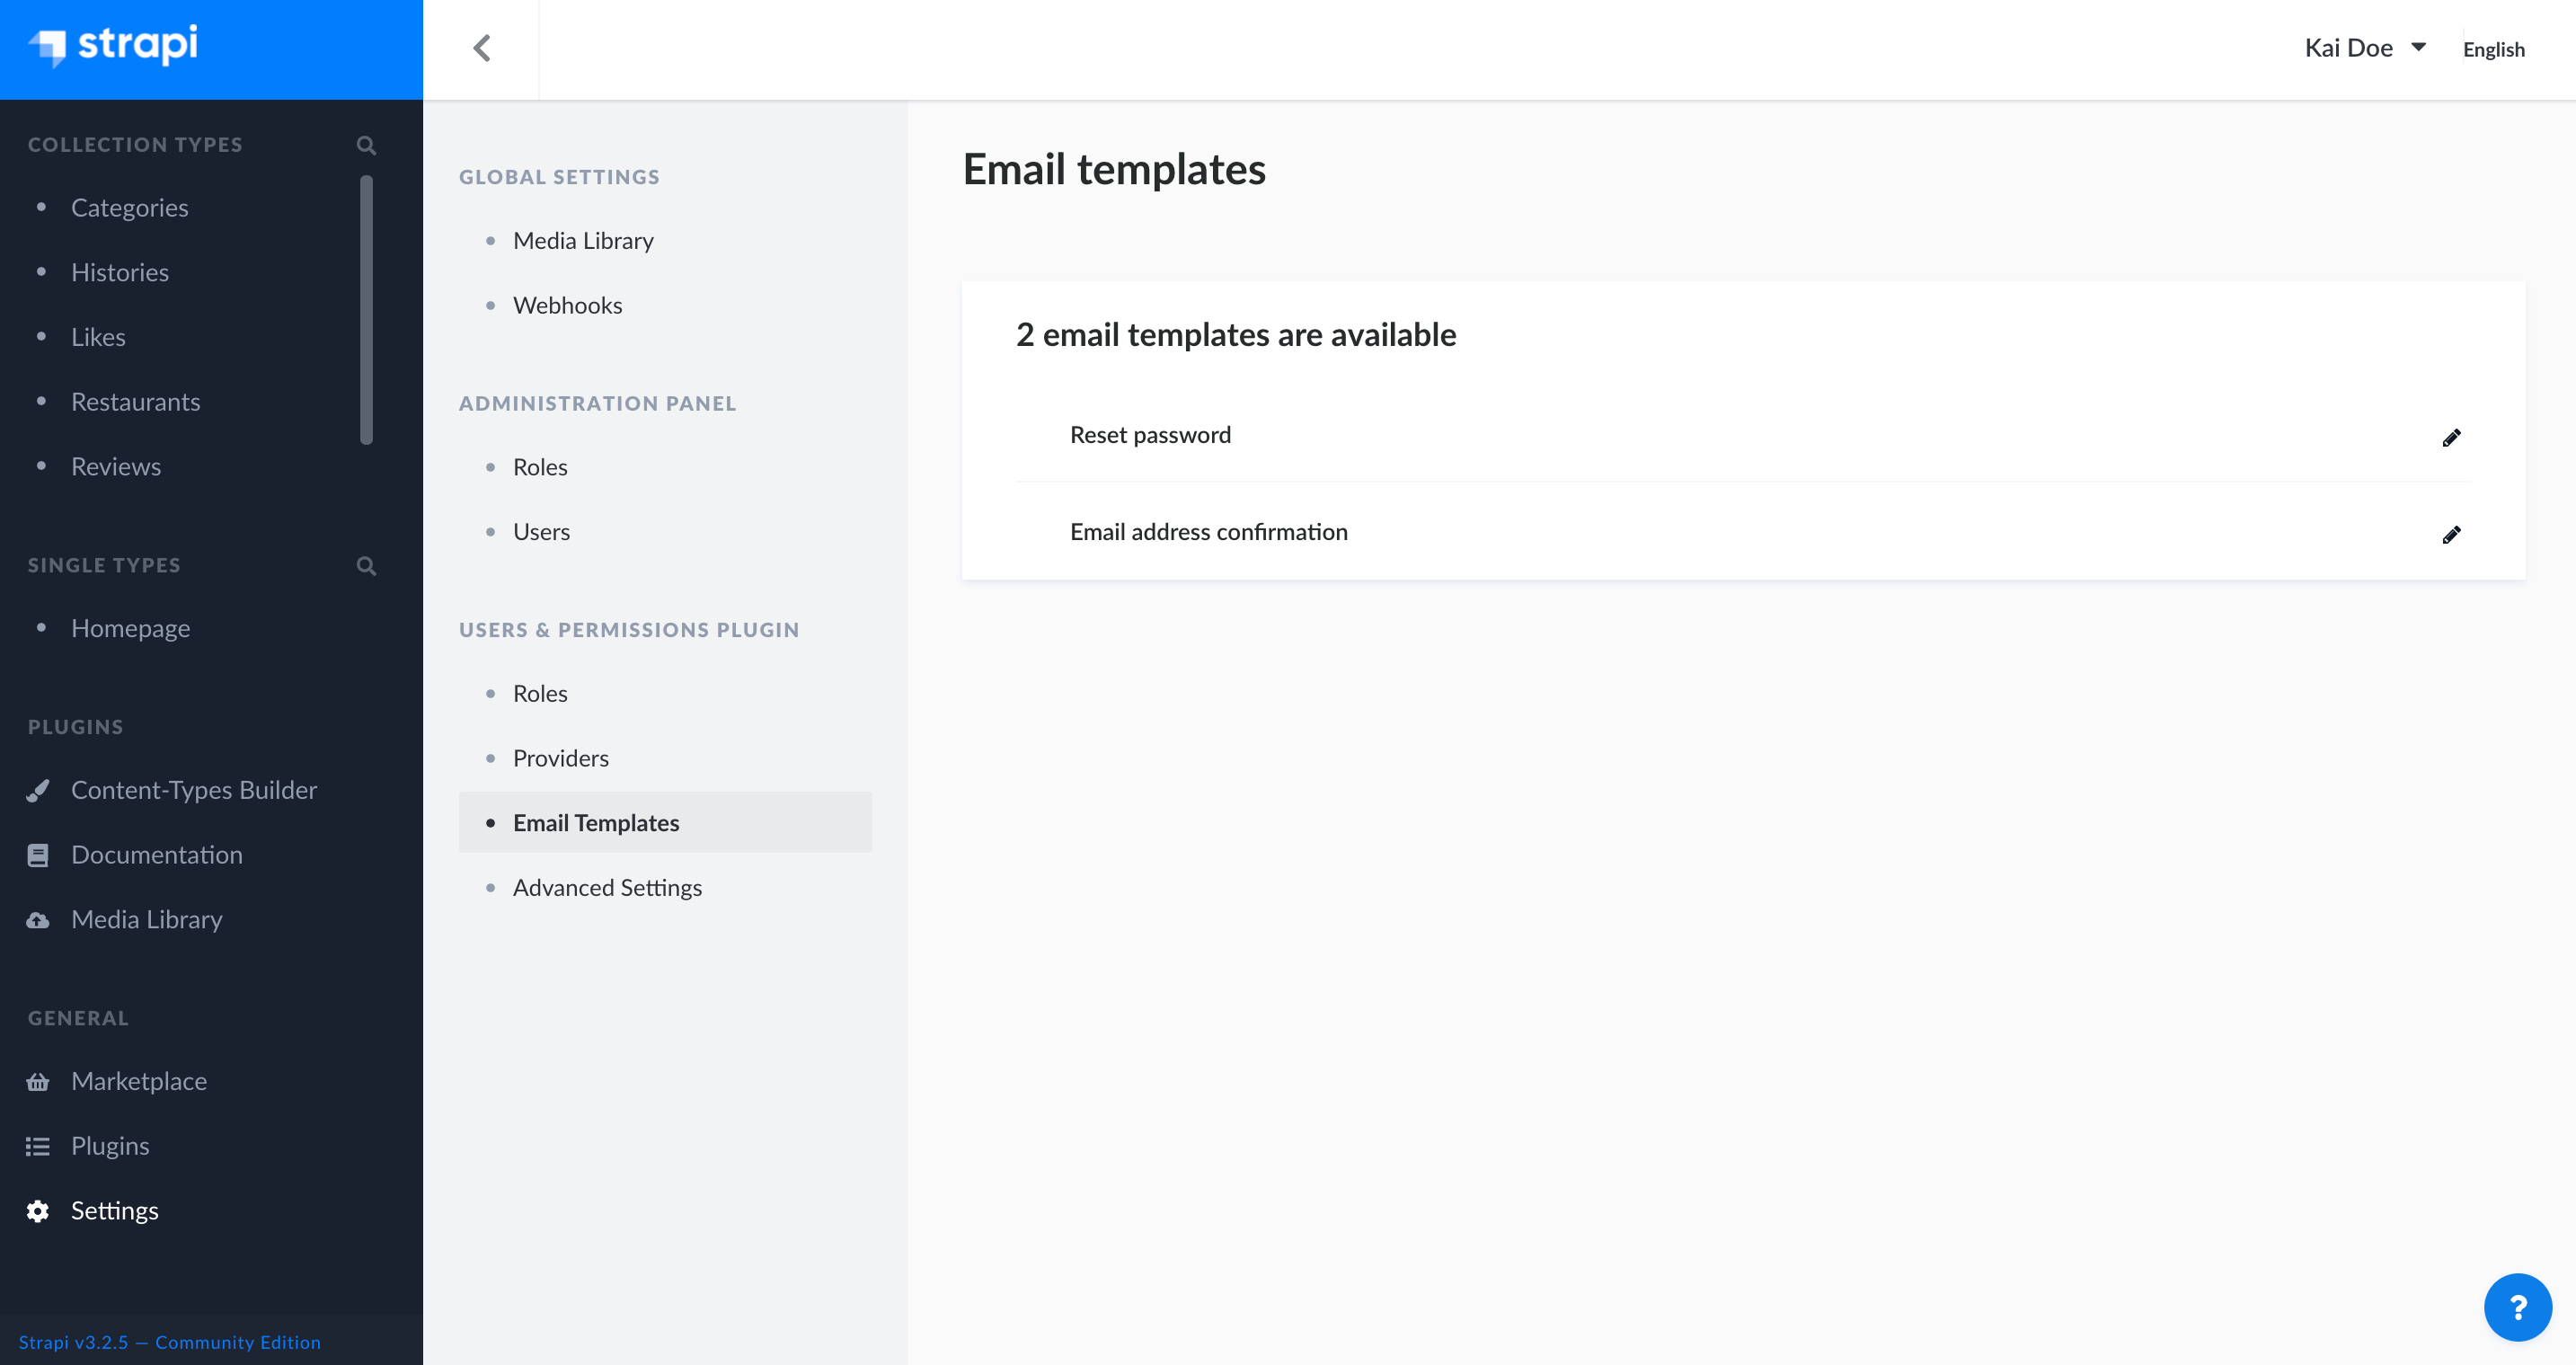Click the Homepage single type item
Viewport: 2576px width, 1365px height.
[129, 627]
